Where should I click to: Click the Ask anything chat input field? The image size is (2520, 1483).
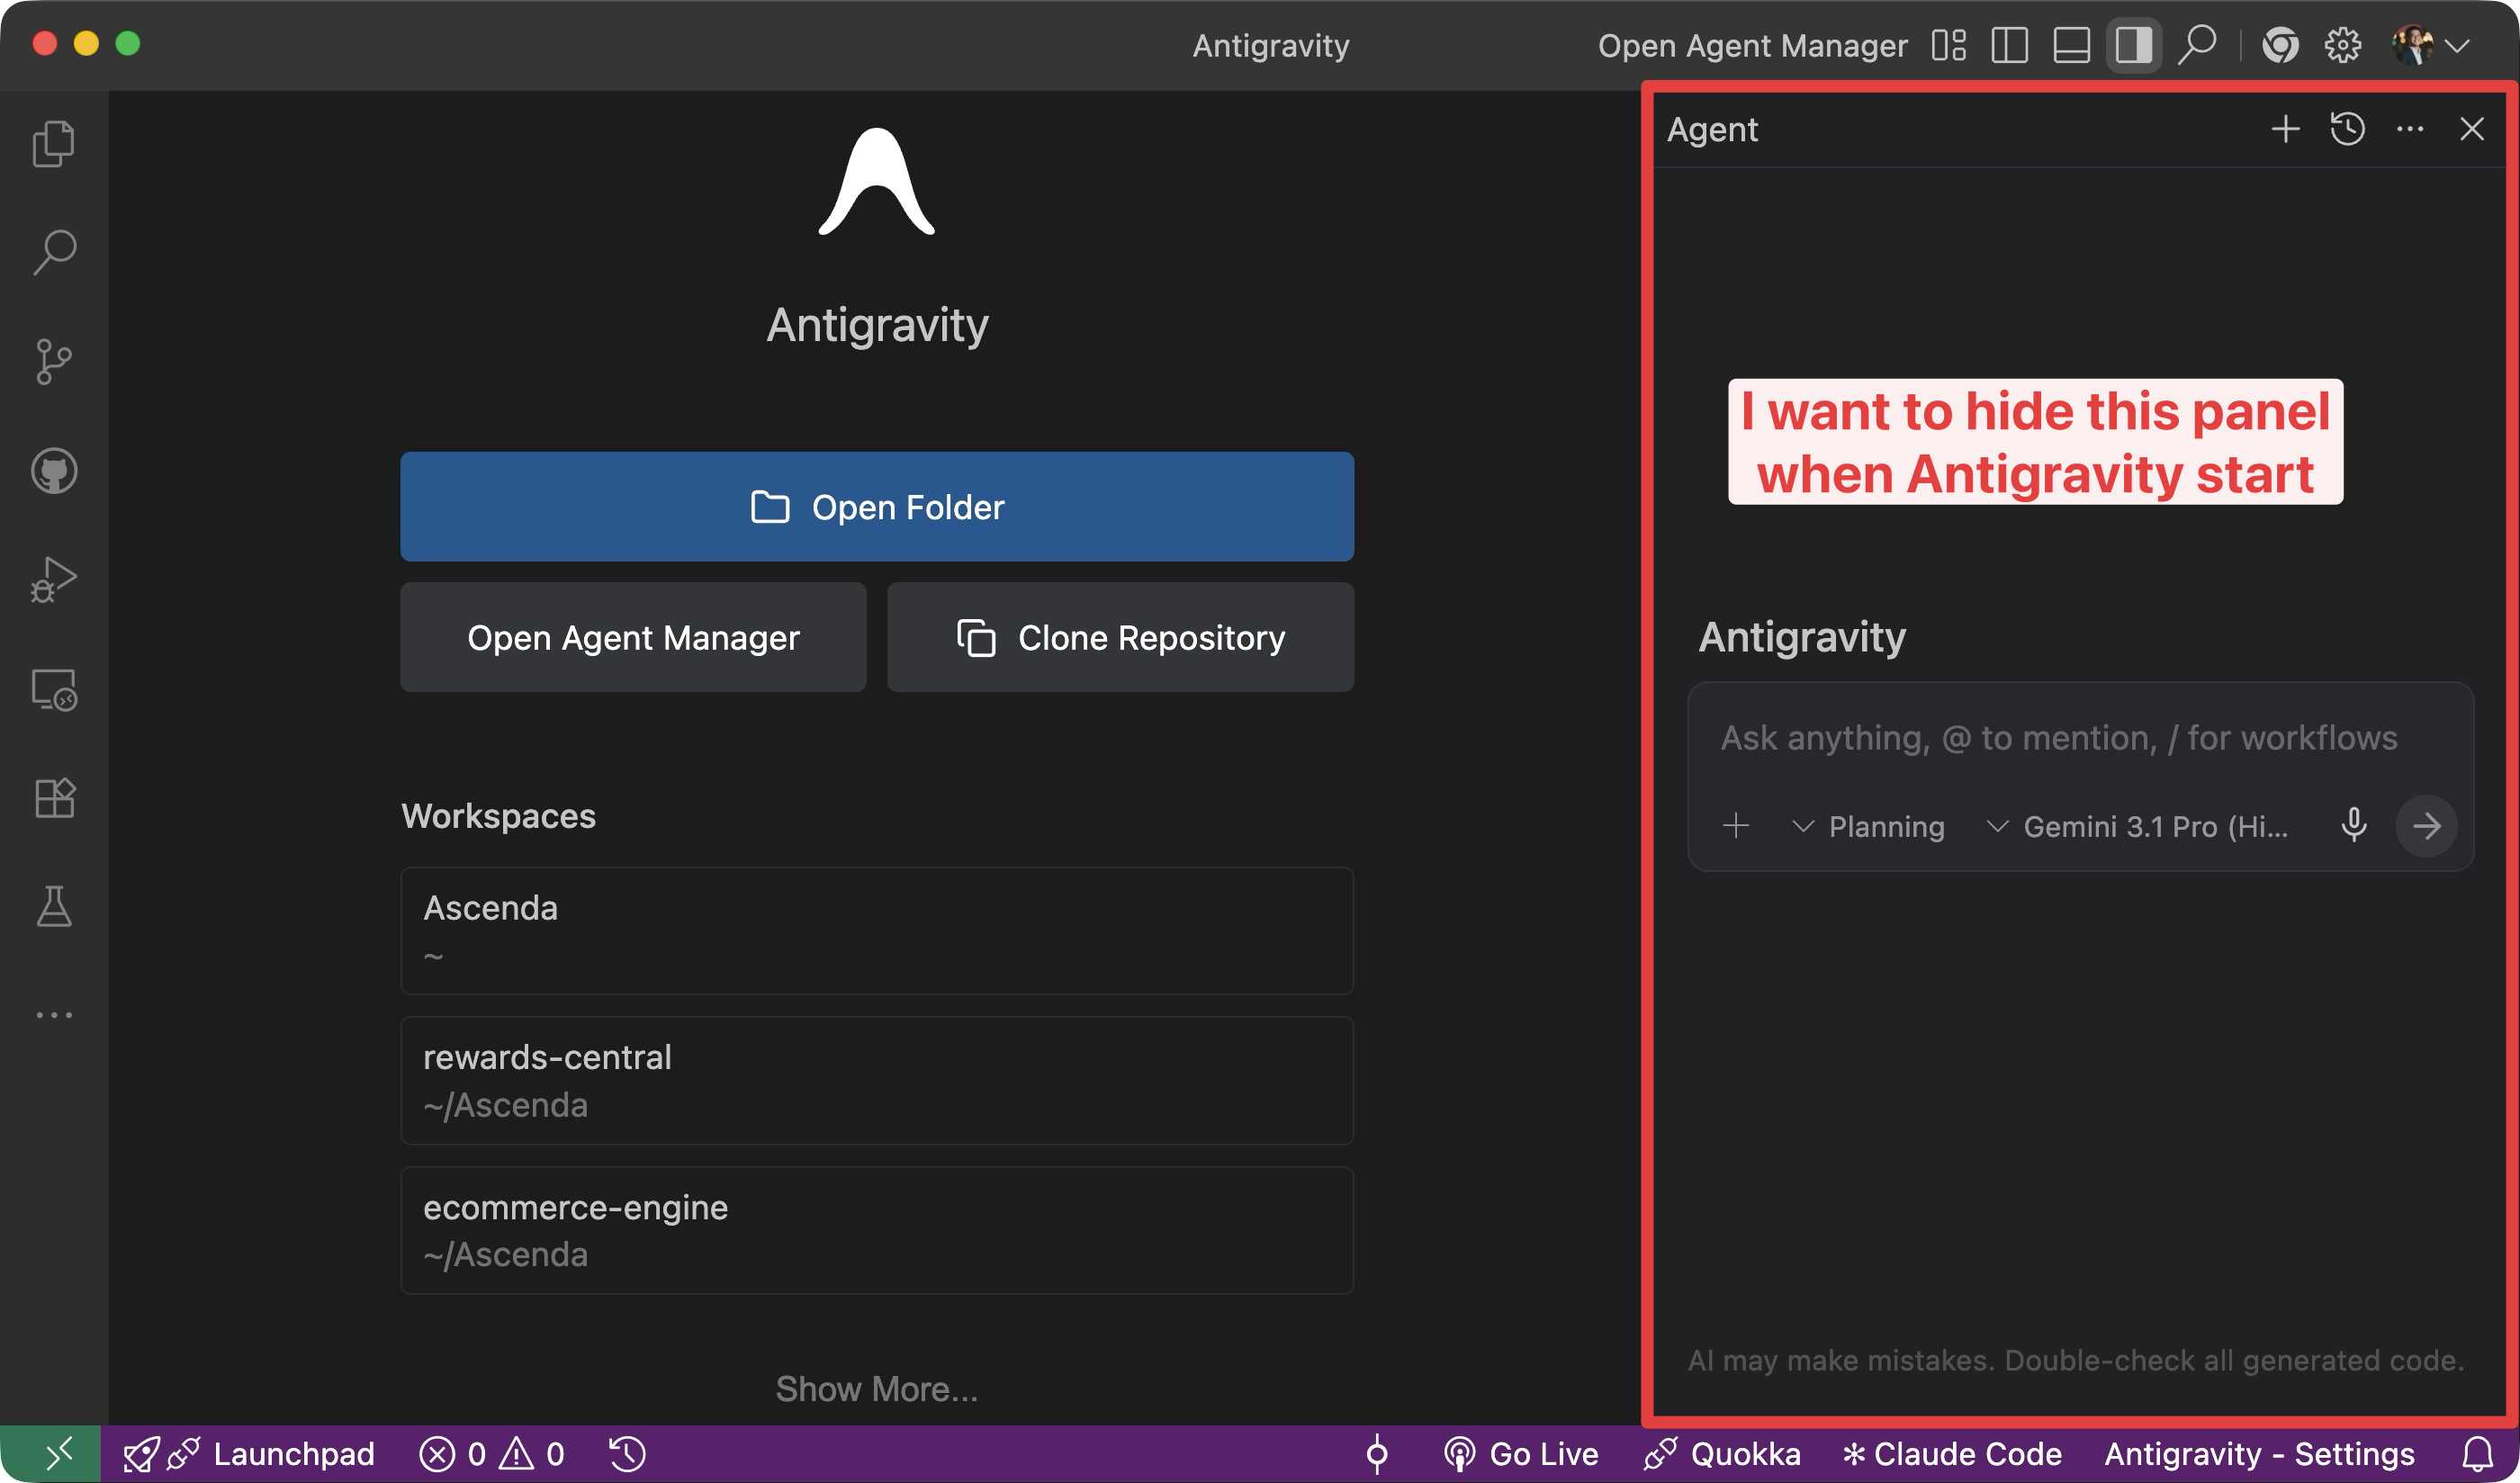click(x=2058, y=738)
